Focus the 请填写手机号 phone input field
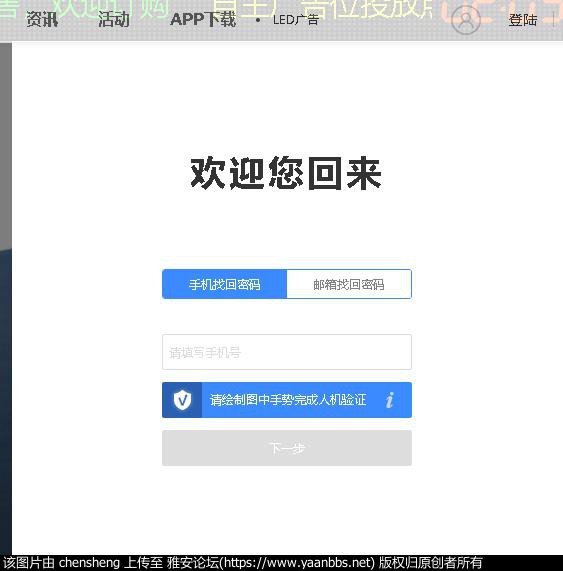 287,352
